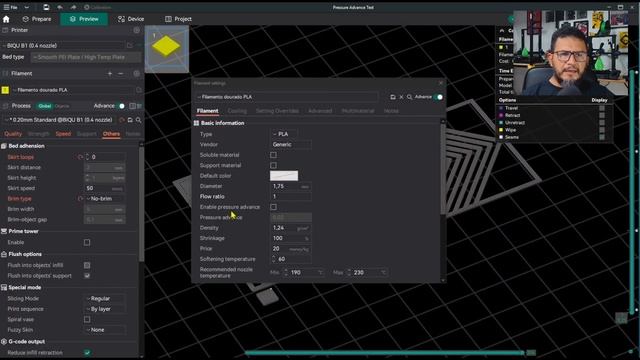Click the undo arrow icon
Image resolution: width=640 pixels, height=360 pixels.
point(60,7)
